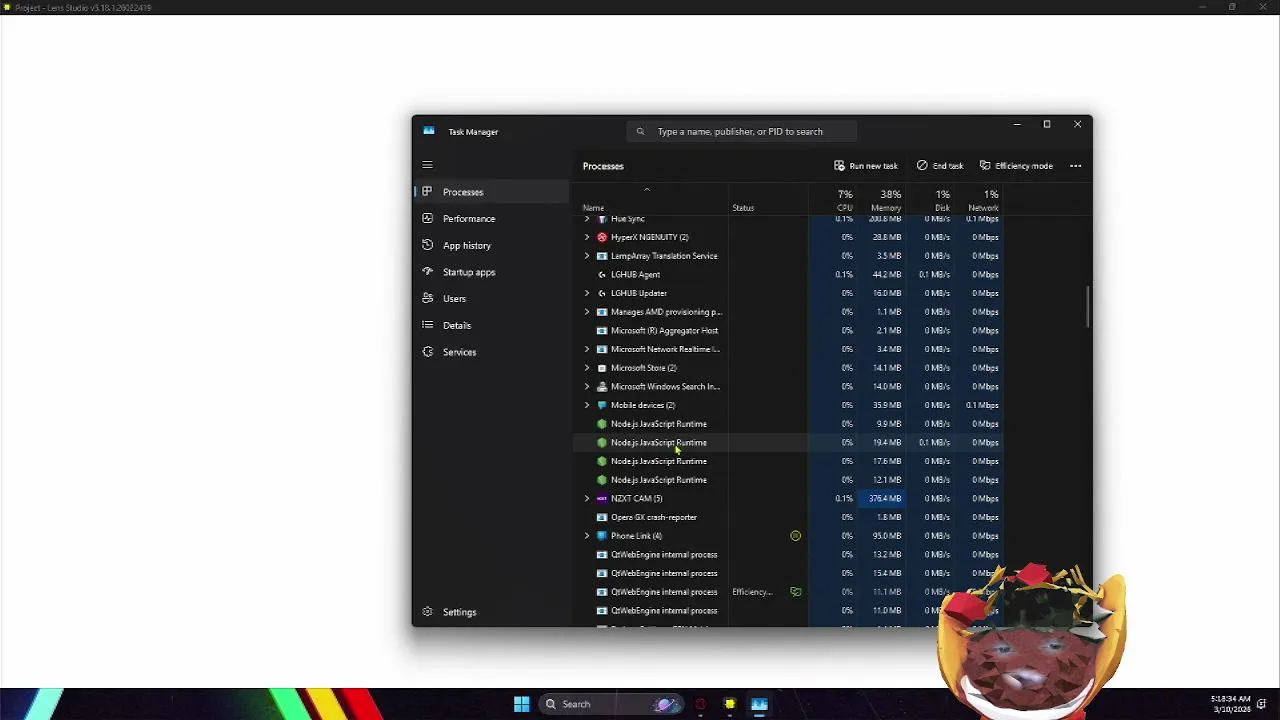The image size is (1280, 720).
Task: Click the Task Manager title bar app icon
Action: click(x=429, y=131)
